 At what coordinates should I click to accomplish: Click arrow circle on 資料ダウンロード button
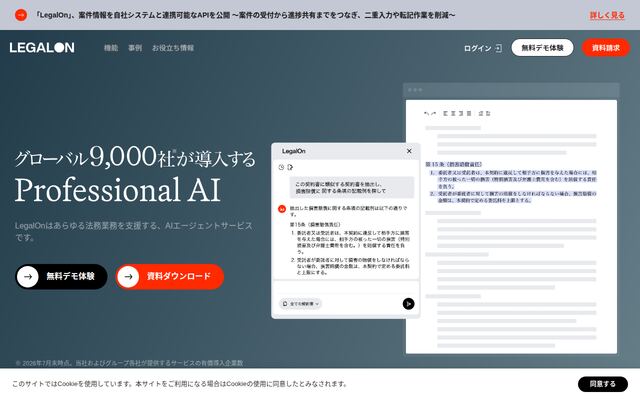128,276
